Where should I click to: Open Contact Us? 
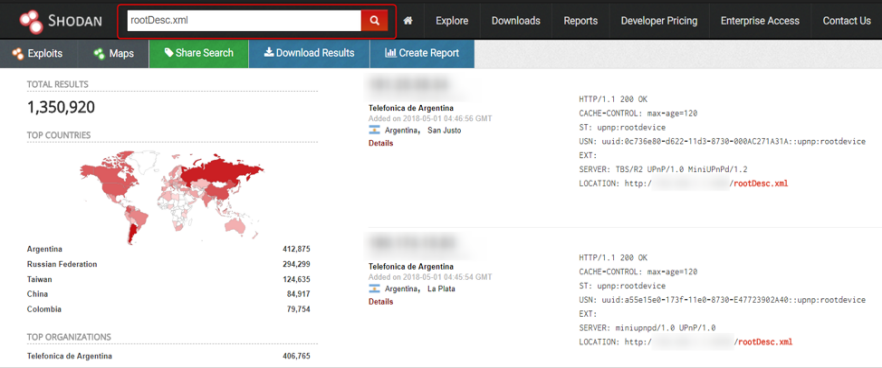coord(847,21)
